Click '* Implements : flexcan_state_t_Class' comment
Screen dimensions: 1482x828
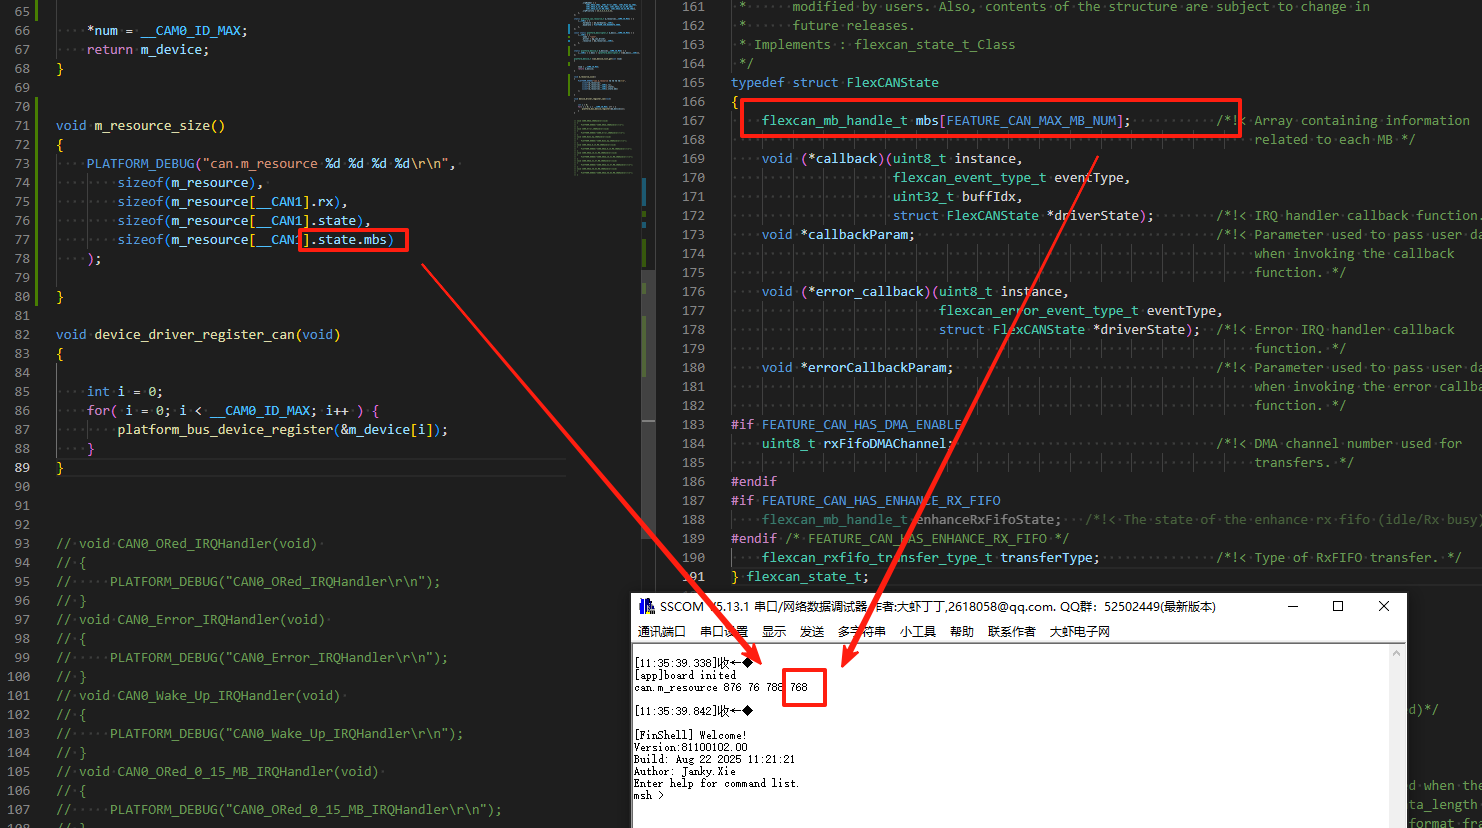coord(877,44)
